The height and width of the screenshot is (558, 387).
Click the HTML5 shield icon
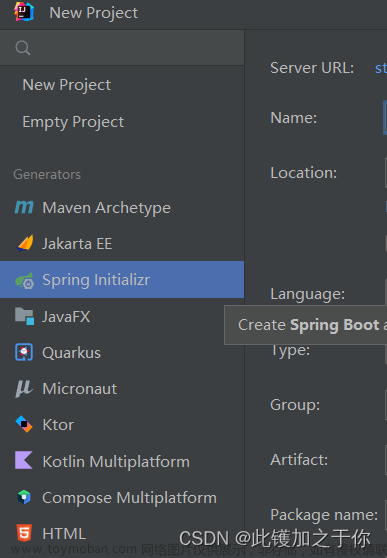(24, 533)
